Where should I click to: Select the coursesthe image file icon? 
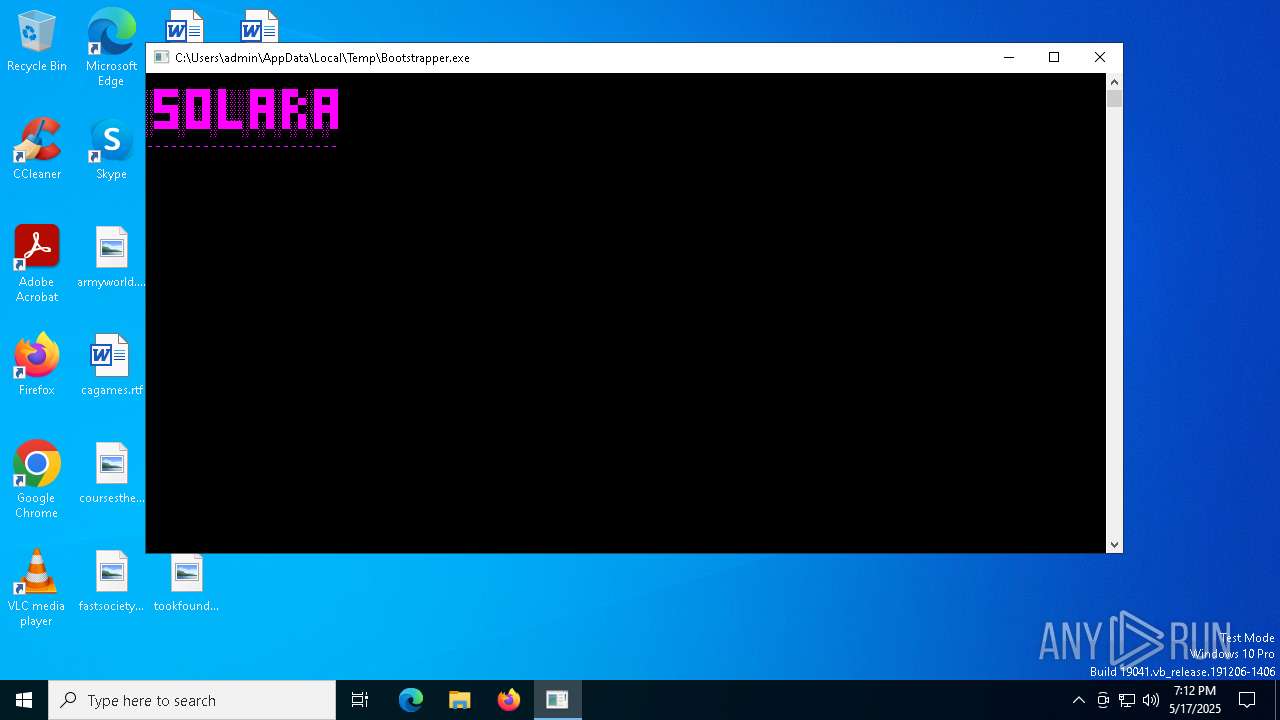coord(111,473)
